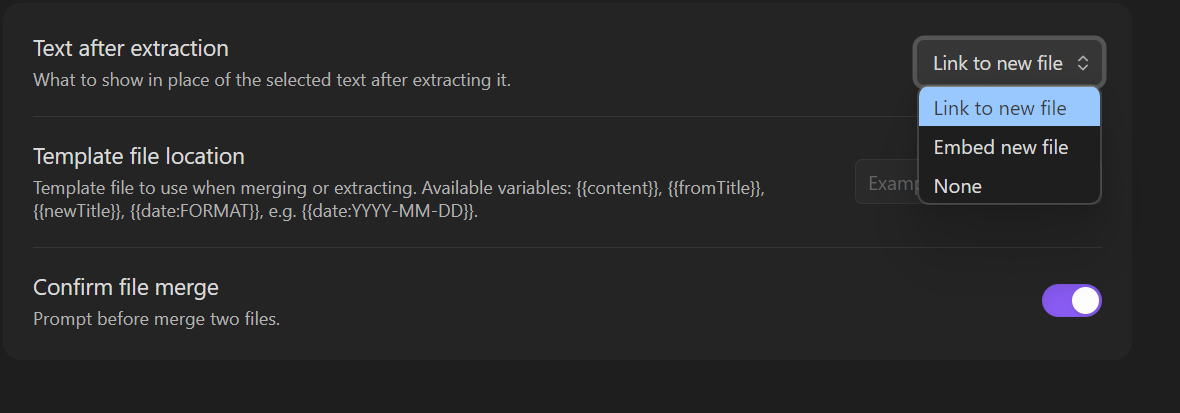Click the "Template file location" heading
Screen dimensions: 1180x413
[x=139, y=156]
